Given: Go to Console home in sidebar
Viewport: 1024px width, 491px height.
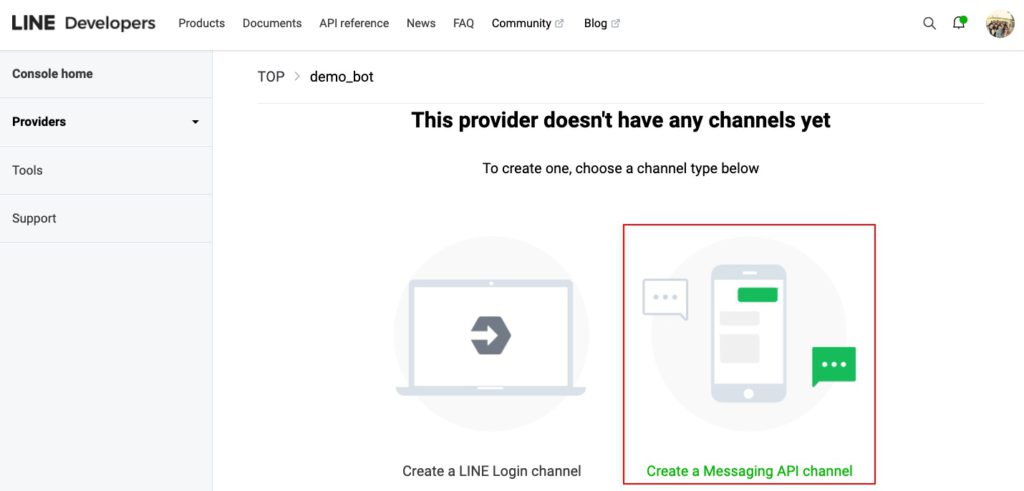Looking at the screenshot, I should coord(106,74).
